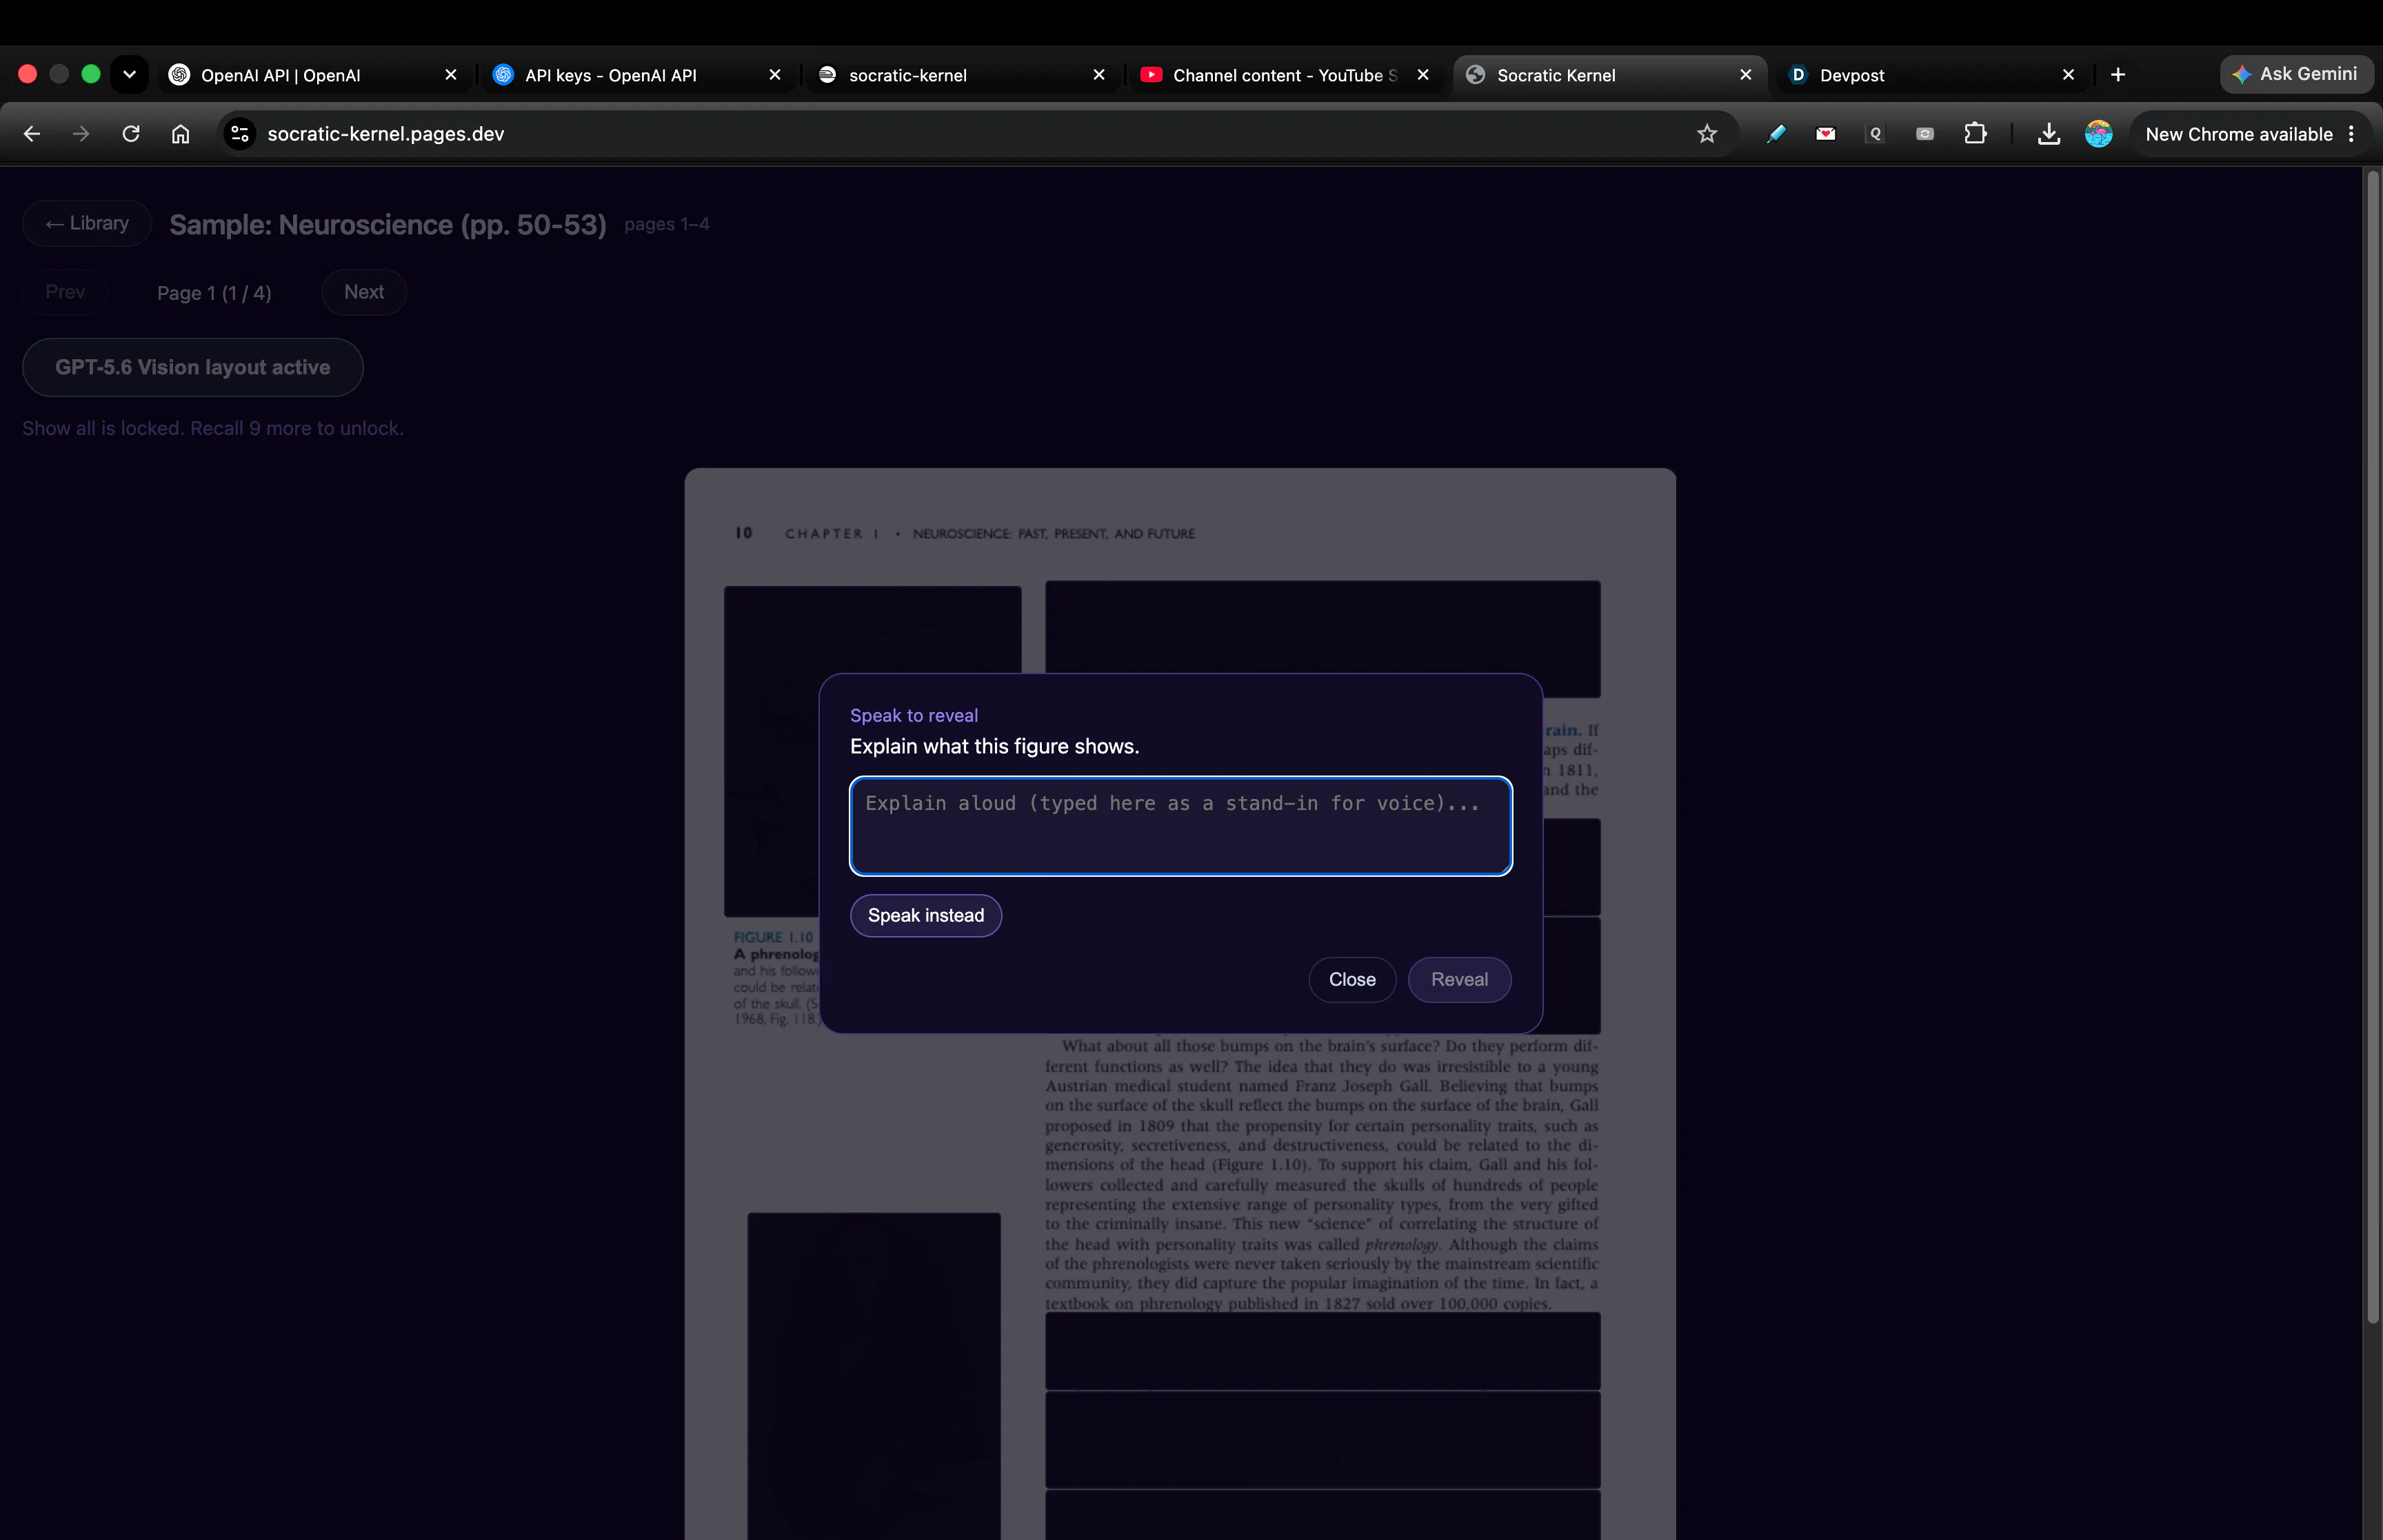
Task: Open the camera extension icon
Action: tap(1925, 134)
